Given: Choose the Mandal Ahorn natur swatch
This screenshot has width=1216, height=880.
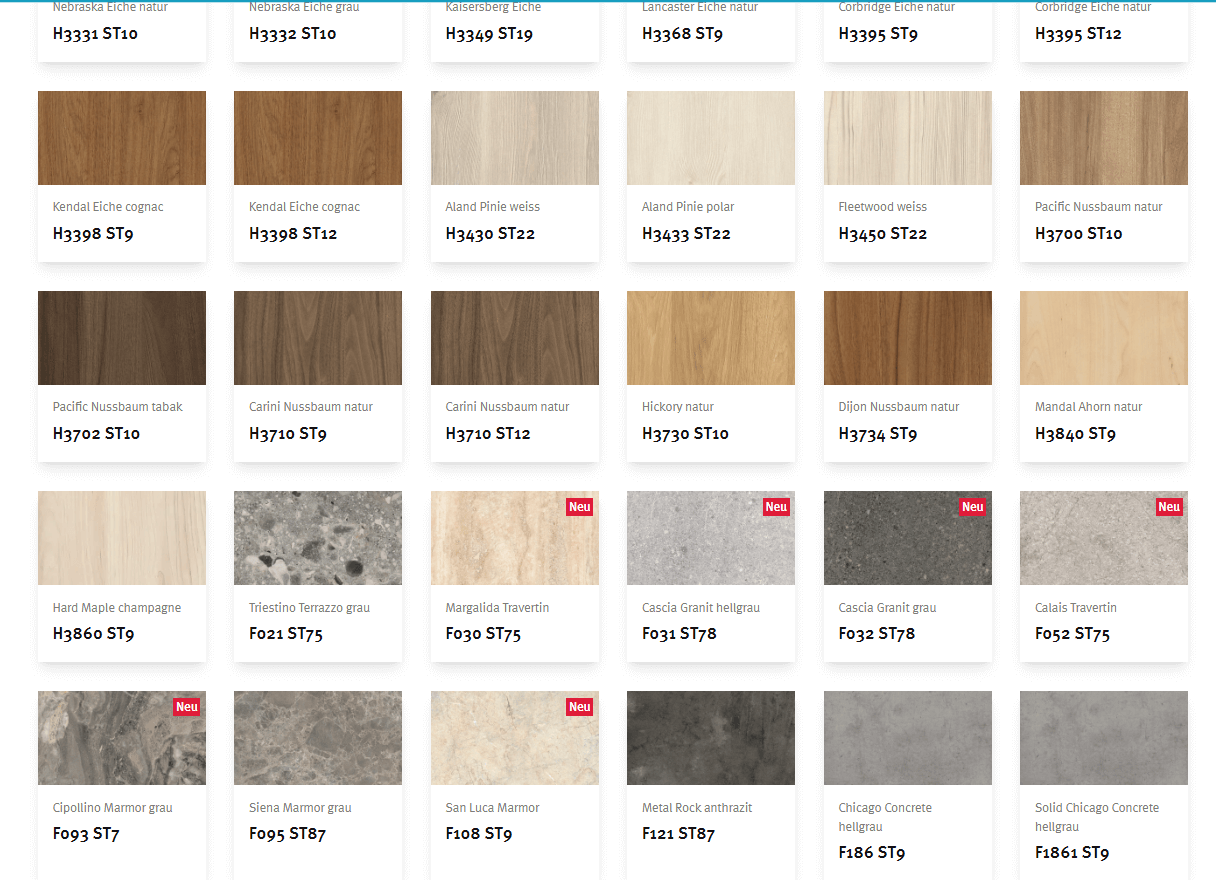Looking at the screenshot, I should (1104, 338).
